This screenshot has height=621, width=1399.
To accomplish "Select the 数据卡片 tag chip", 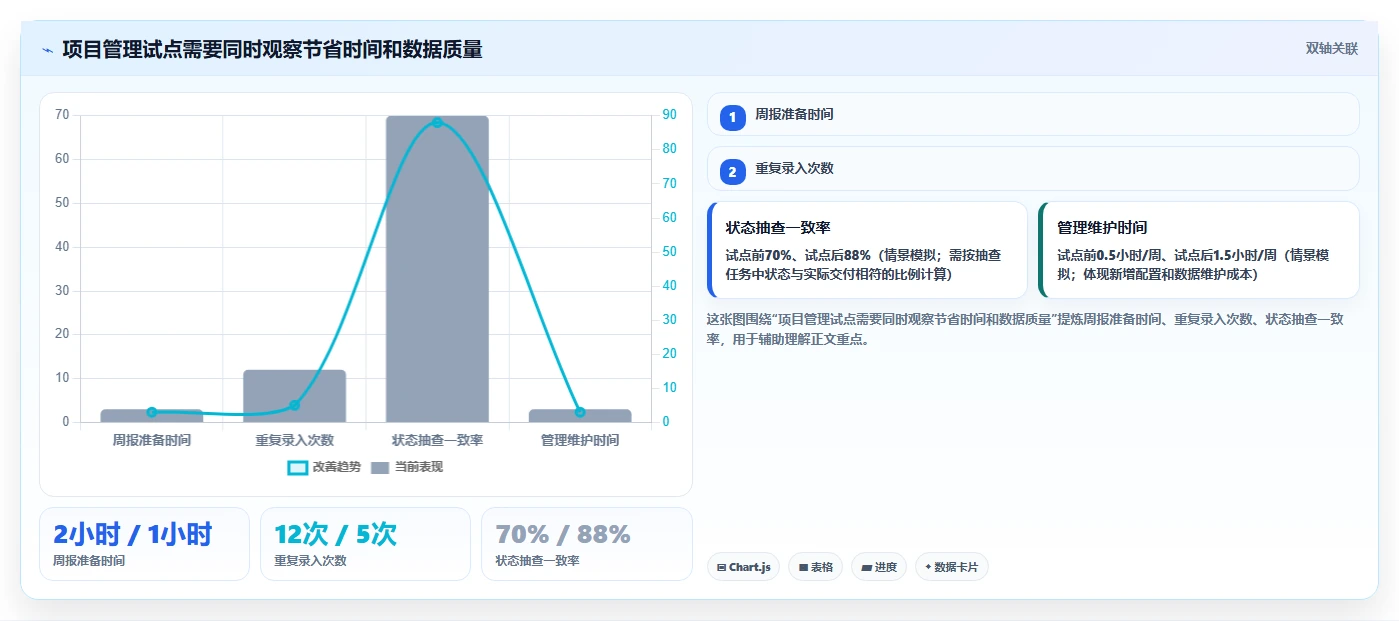I will [x=952, y=567].
